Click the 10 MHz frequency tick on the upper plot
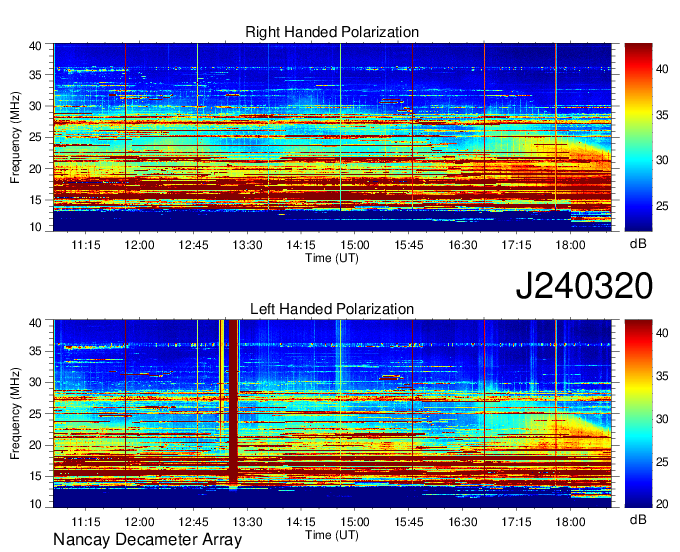Image resolution: width=680 pixels, height=552 pixels. point(35,227)
